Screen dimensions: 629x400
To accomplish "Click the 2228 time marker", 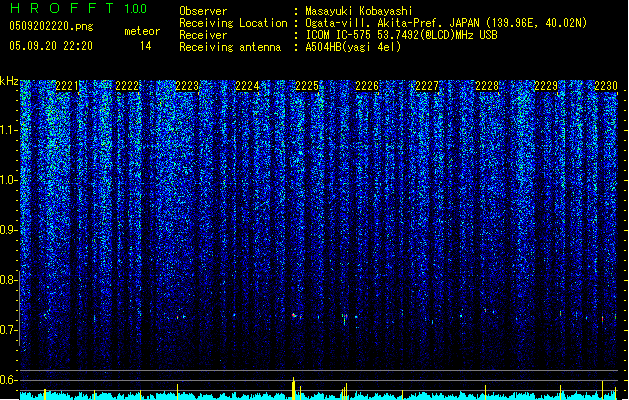I will [x=487, y=86].
